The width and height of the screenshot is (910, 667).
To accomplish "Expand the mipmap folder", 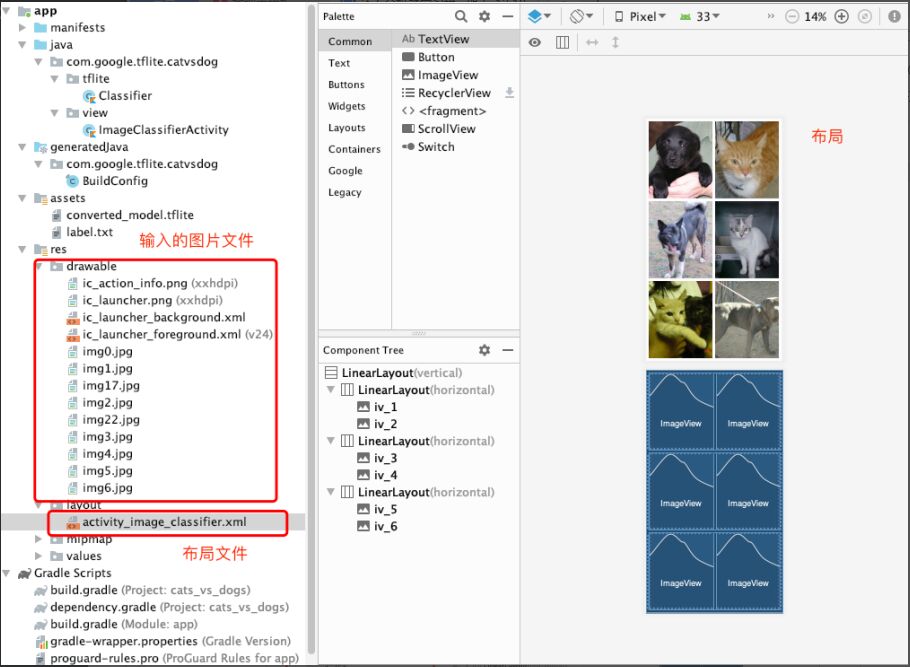I will tap(38, 539).
